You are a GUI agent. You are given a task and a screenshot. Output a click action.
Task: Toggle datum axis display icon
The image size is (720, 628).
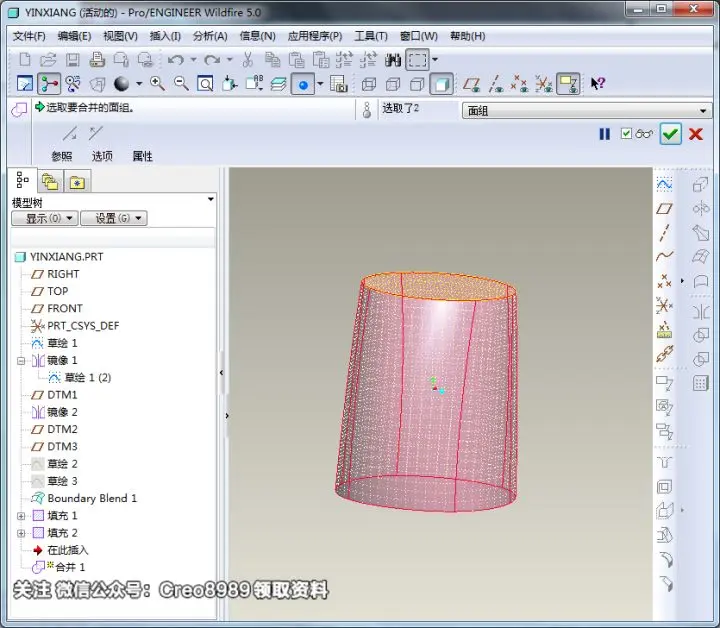495,84
